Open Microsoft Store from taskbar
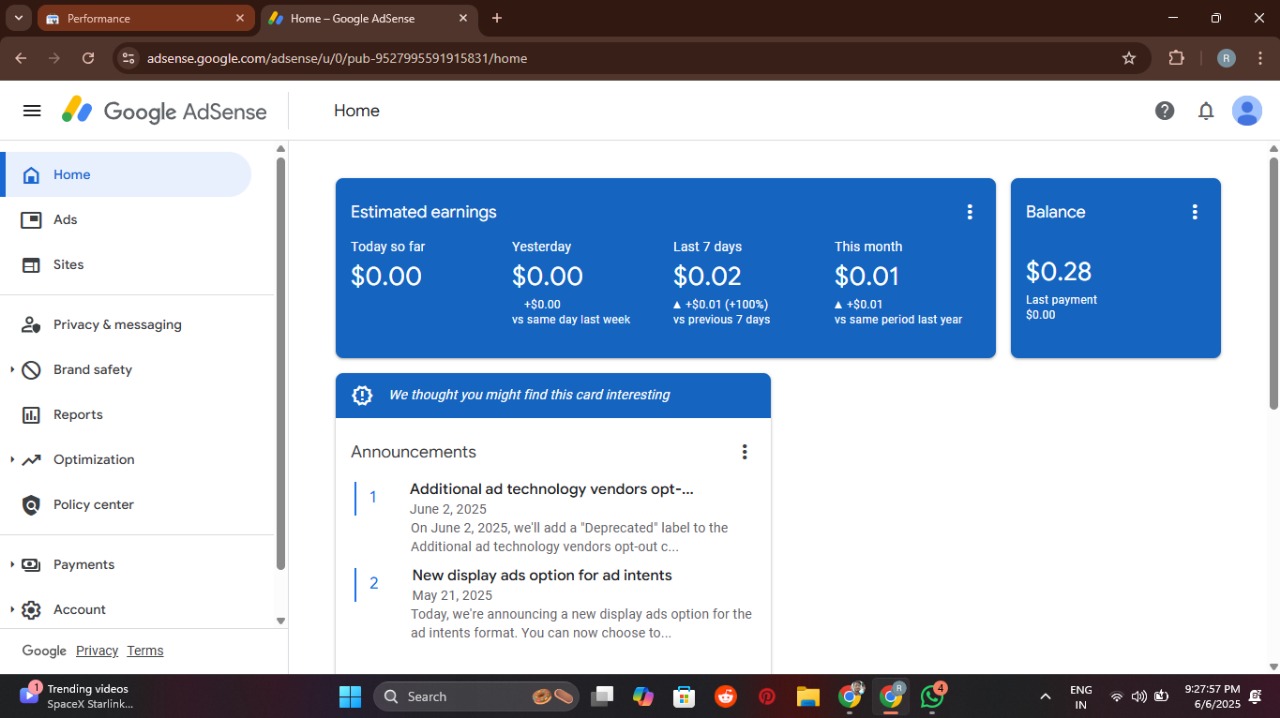The height and width of the screenshot is (718, 1280). (x=684, y=696)
